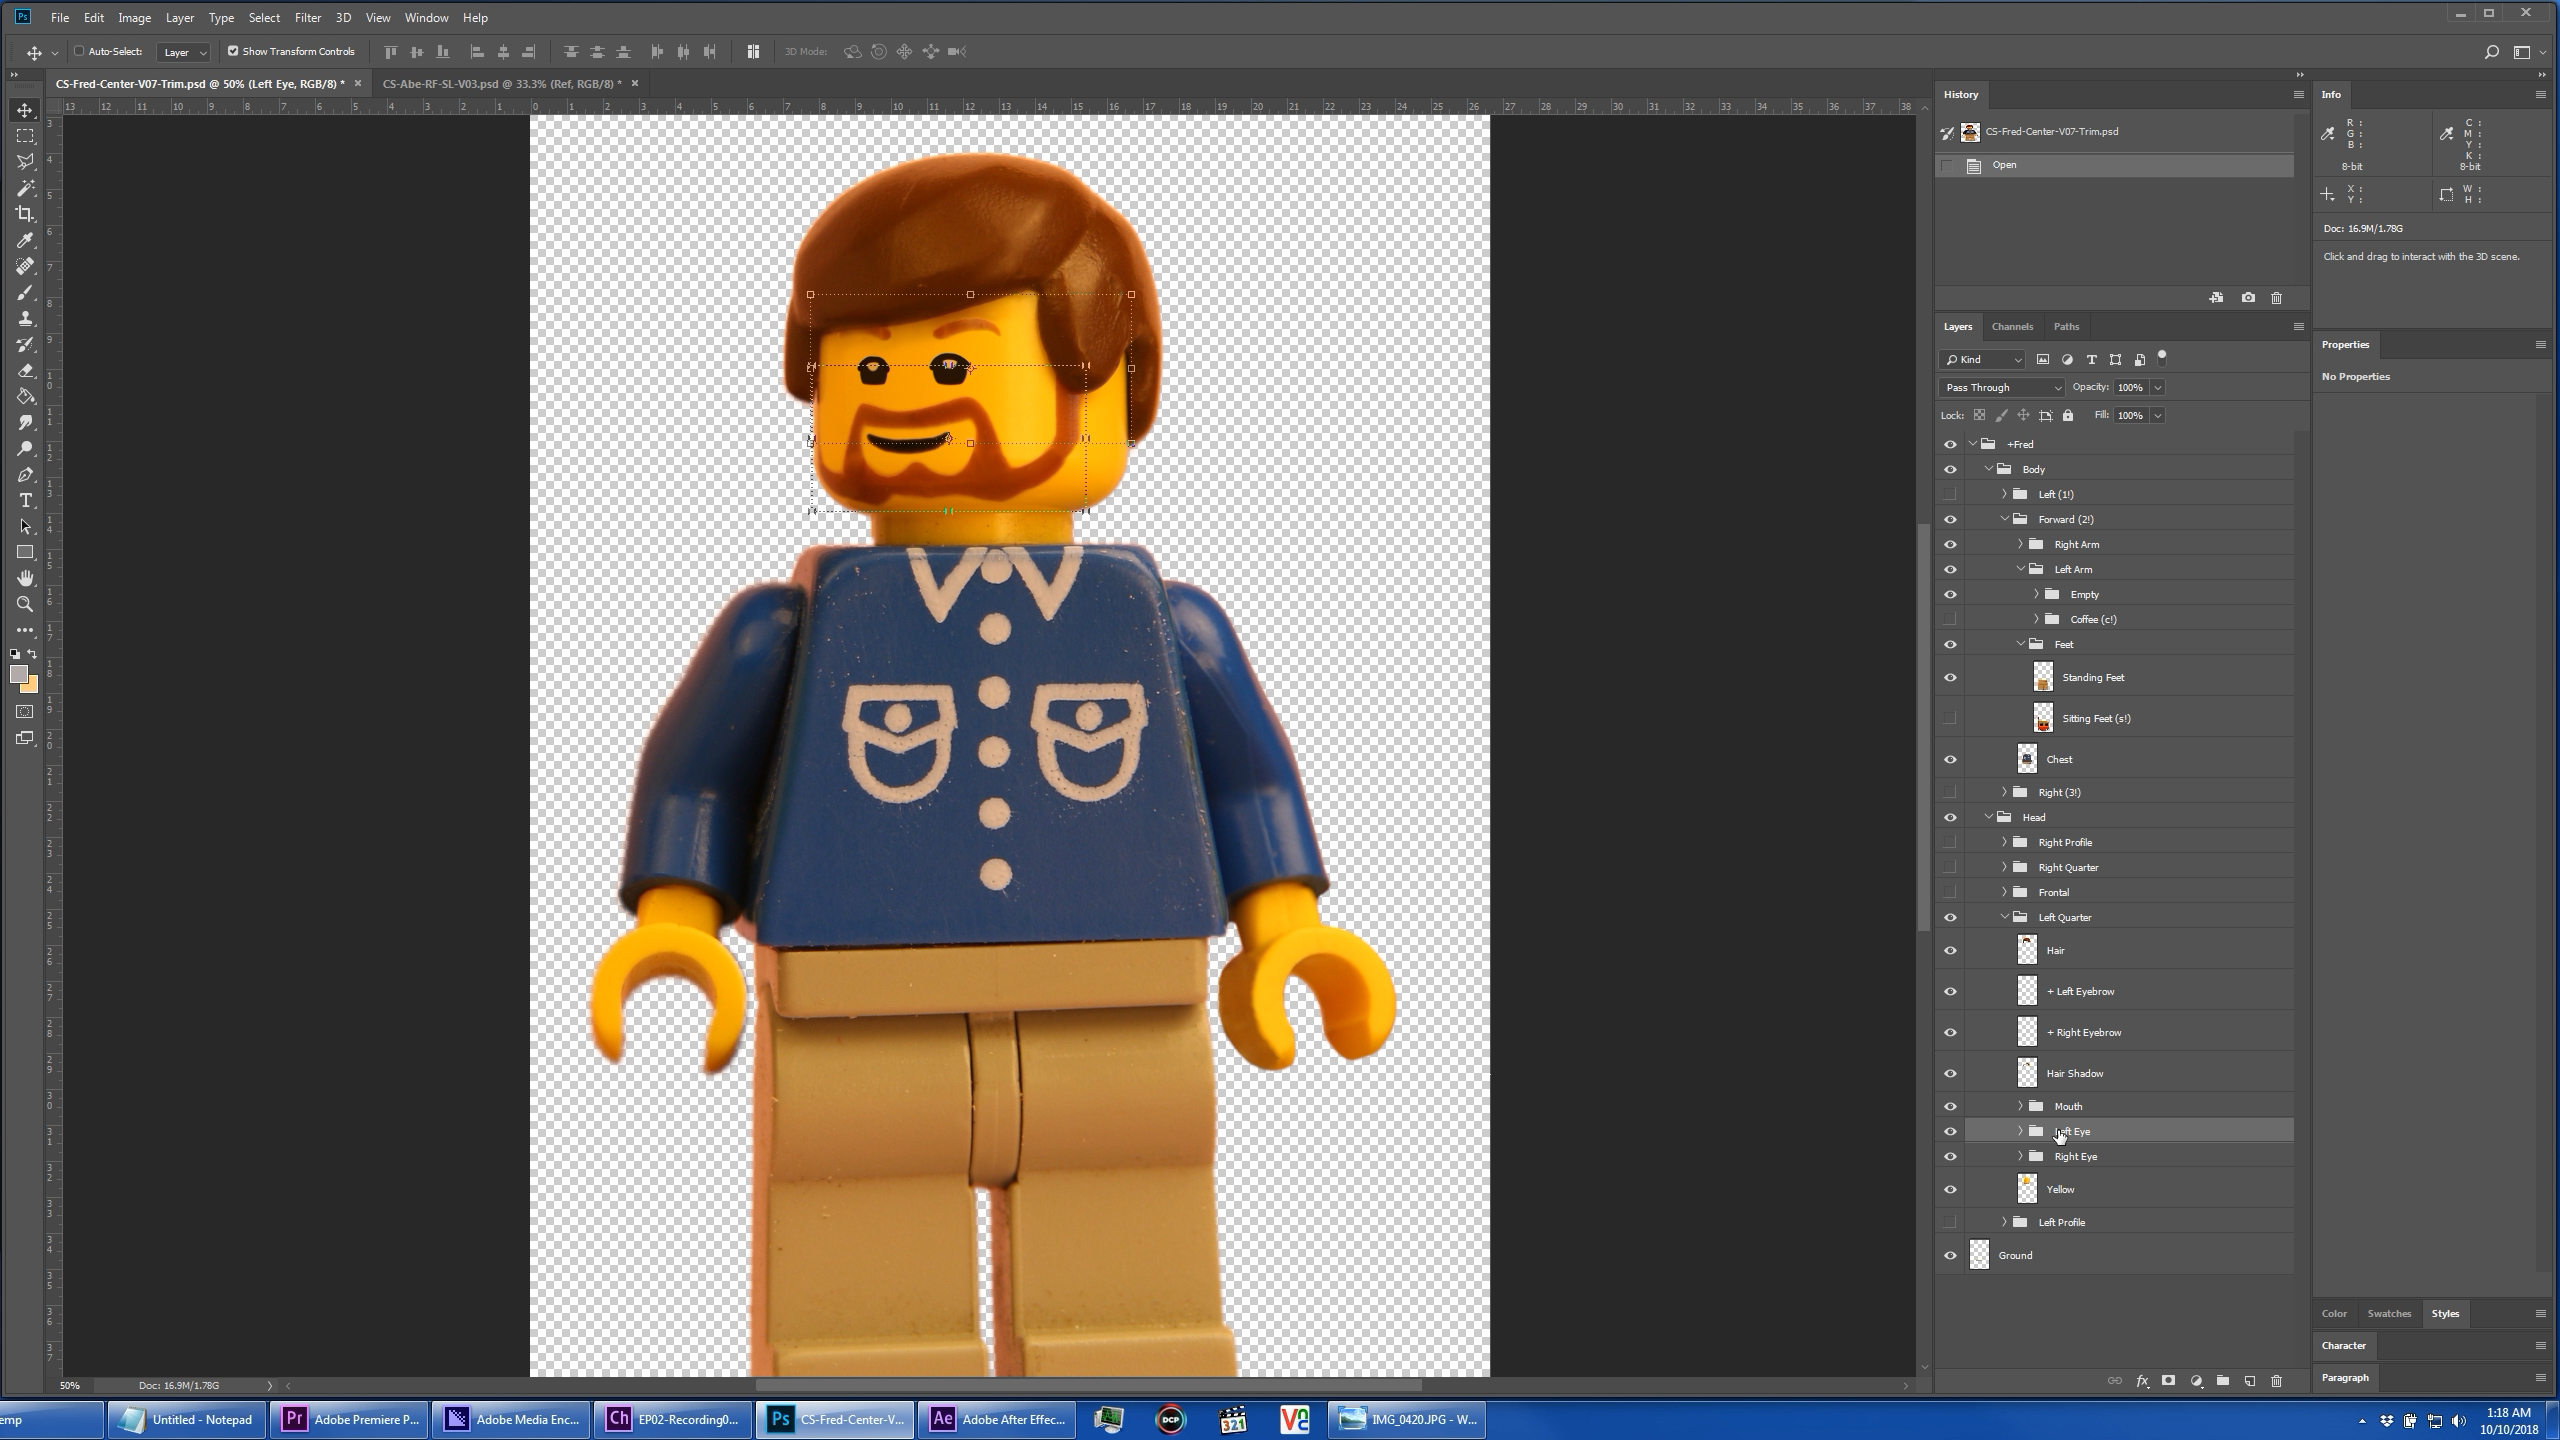The height and width of the screenshot is (1440, 2560).
Task: Open the Kind filter dropdown
Action: (1982, 360)
